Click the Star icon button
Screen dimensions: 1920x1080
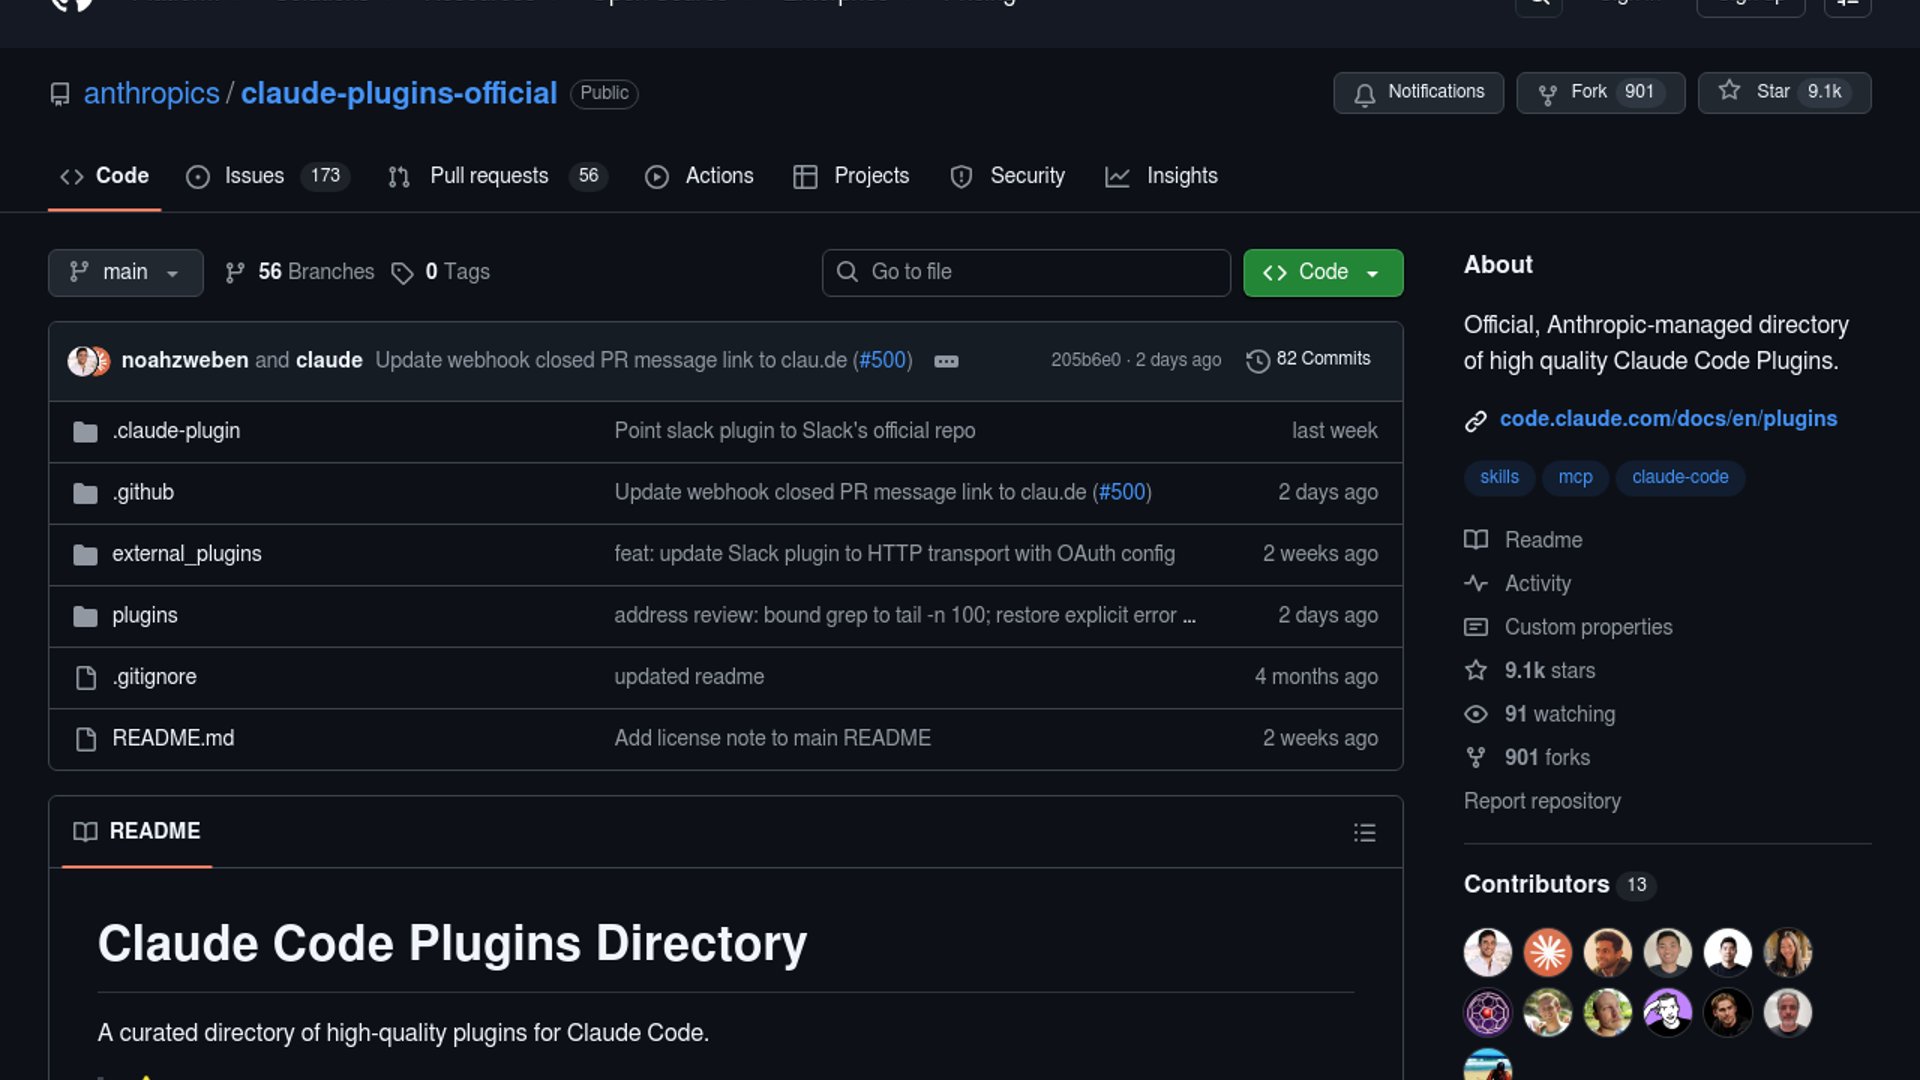1730,92
